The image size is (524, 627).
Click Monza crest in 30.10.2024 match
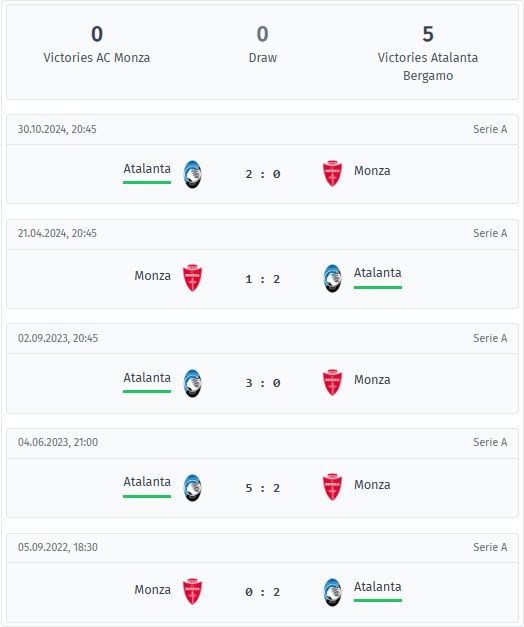pyautogui.click(x=332, y=174)
